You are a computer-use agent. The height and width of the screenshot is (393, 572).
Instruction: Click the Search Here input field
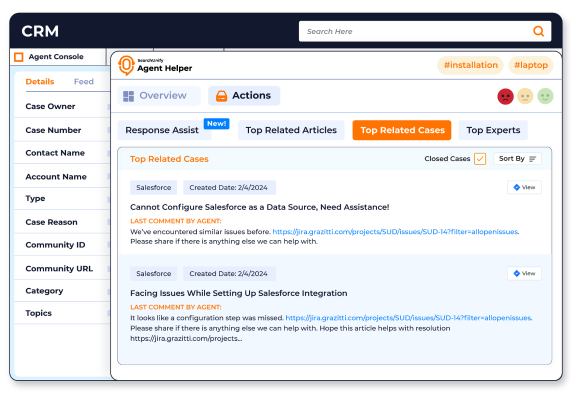[425, 31]
